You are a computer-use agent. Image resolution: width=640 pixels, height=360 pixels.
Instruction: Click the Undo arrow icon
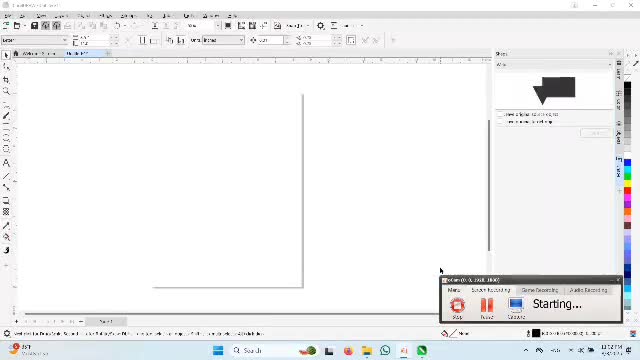(117, 26)
